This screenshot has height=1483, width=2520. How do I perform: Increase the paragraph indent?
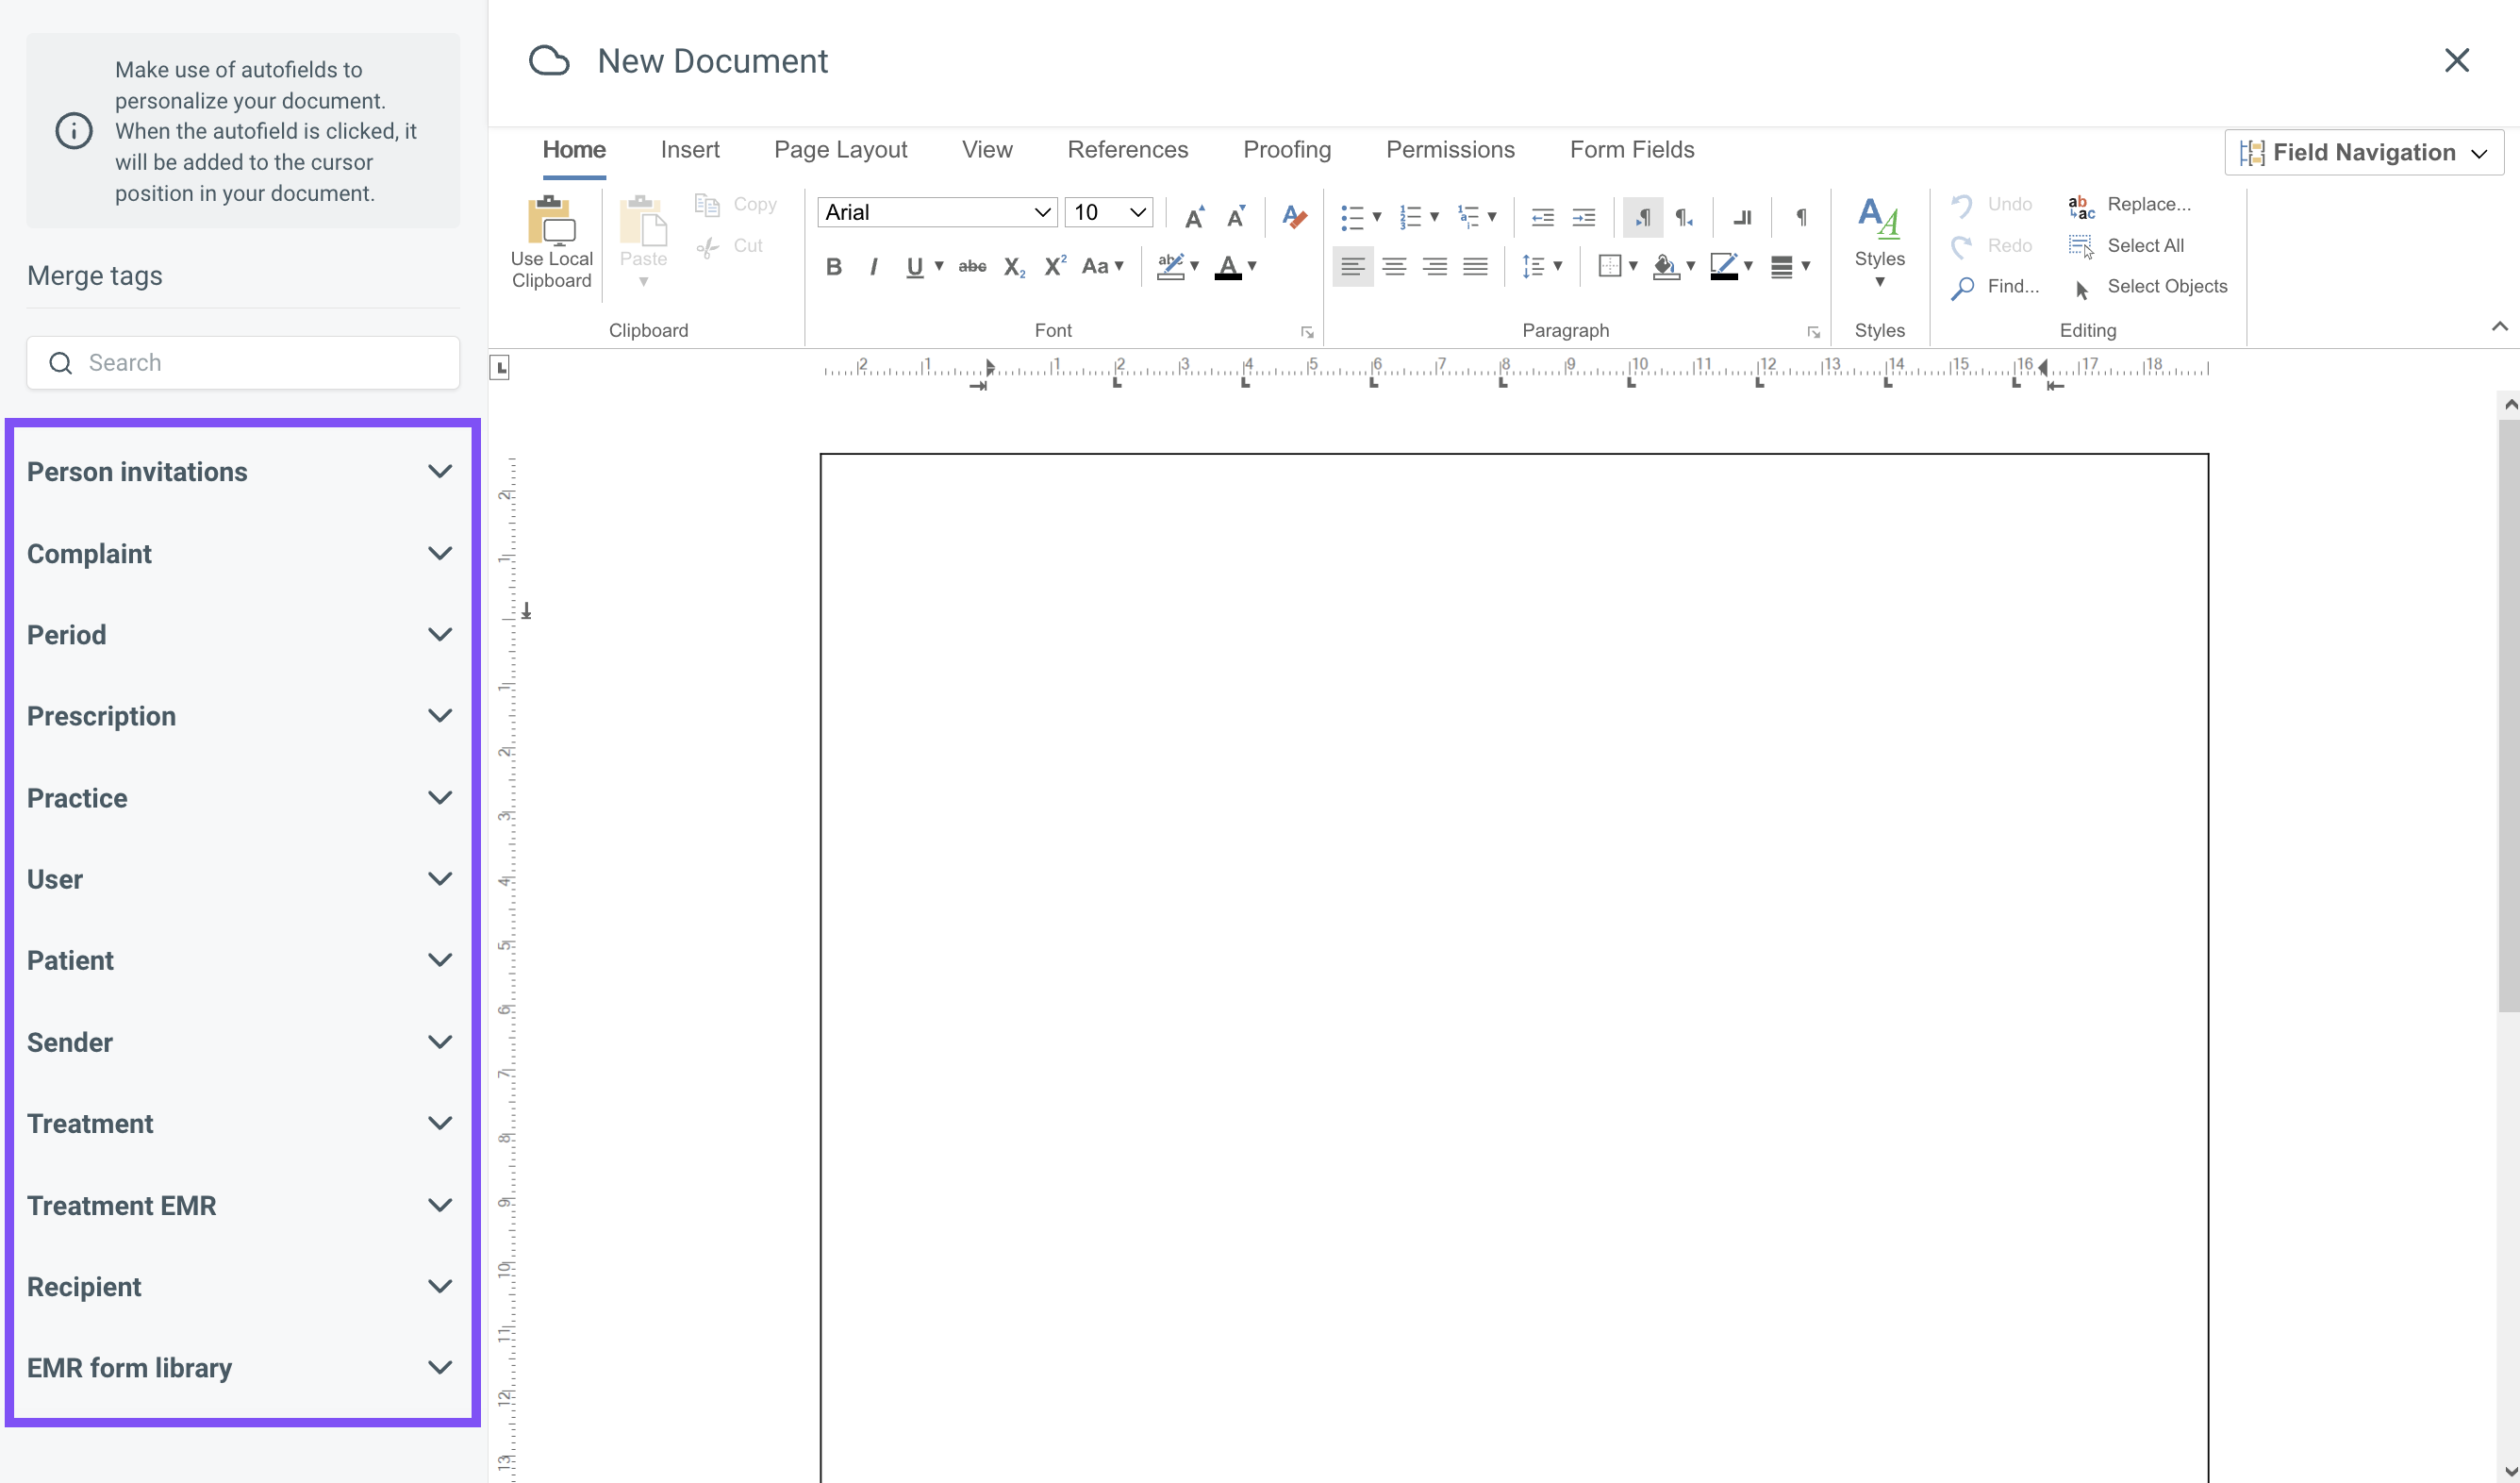point(1584,217)
